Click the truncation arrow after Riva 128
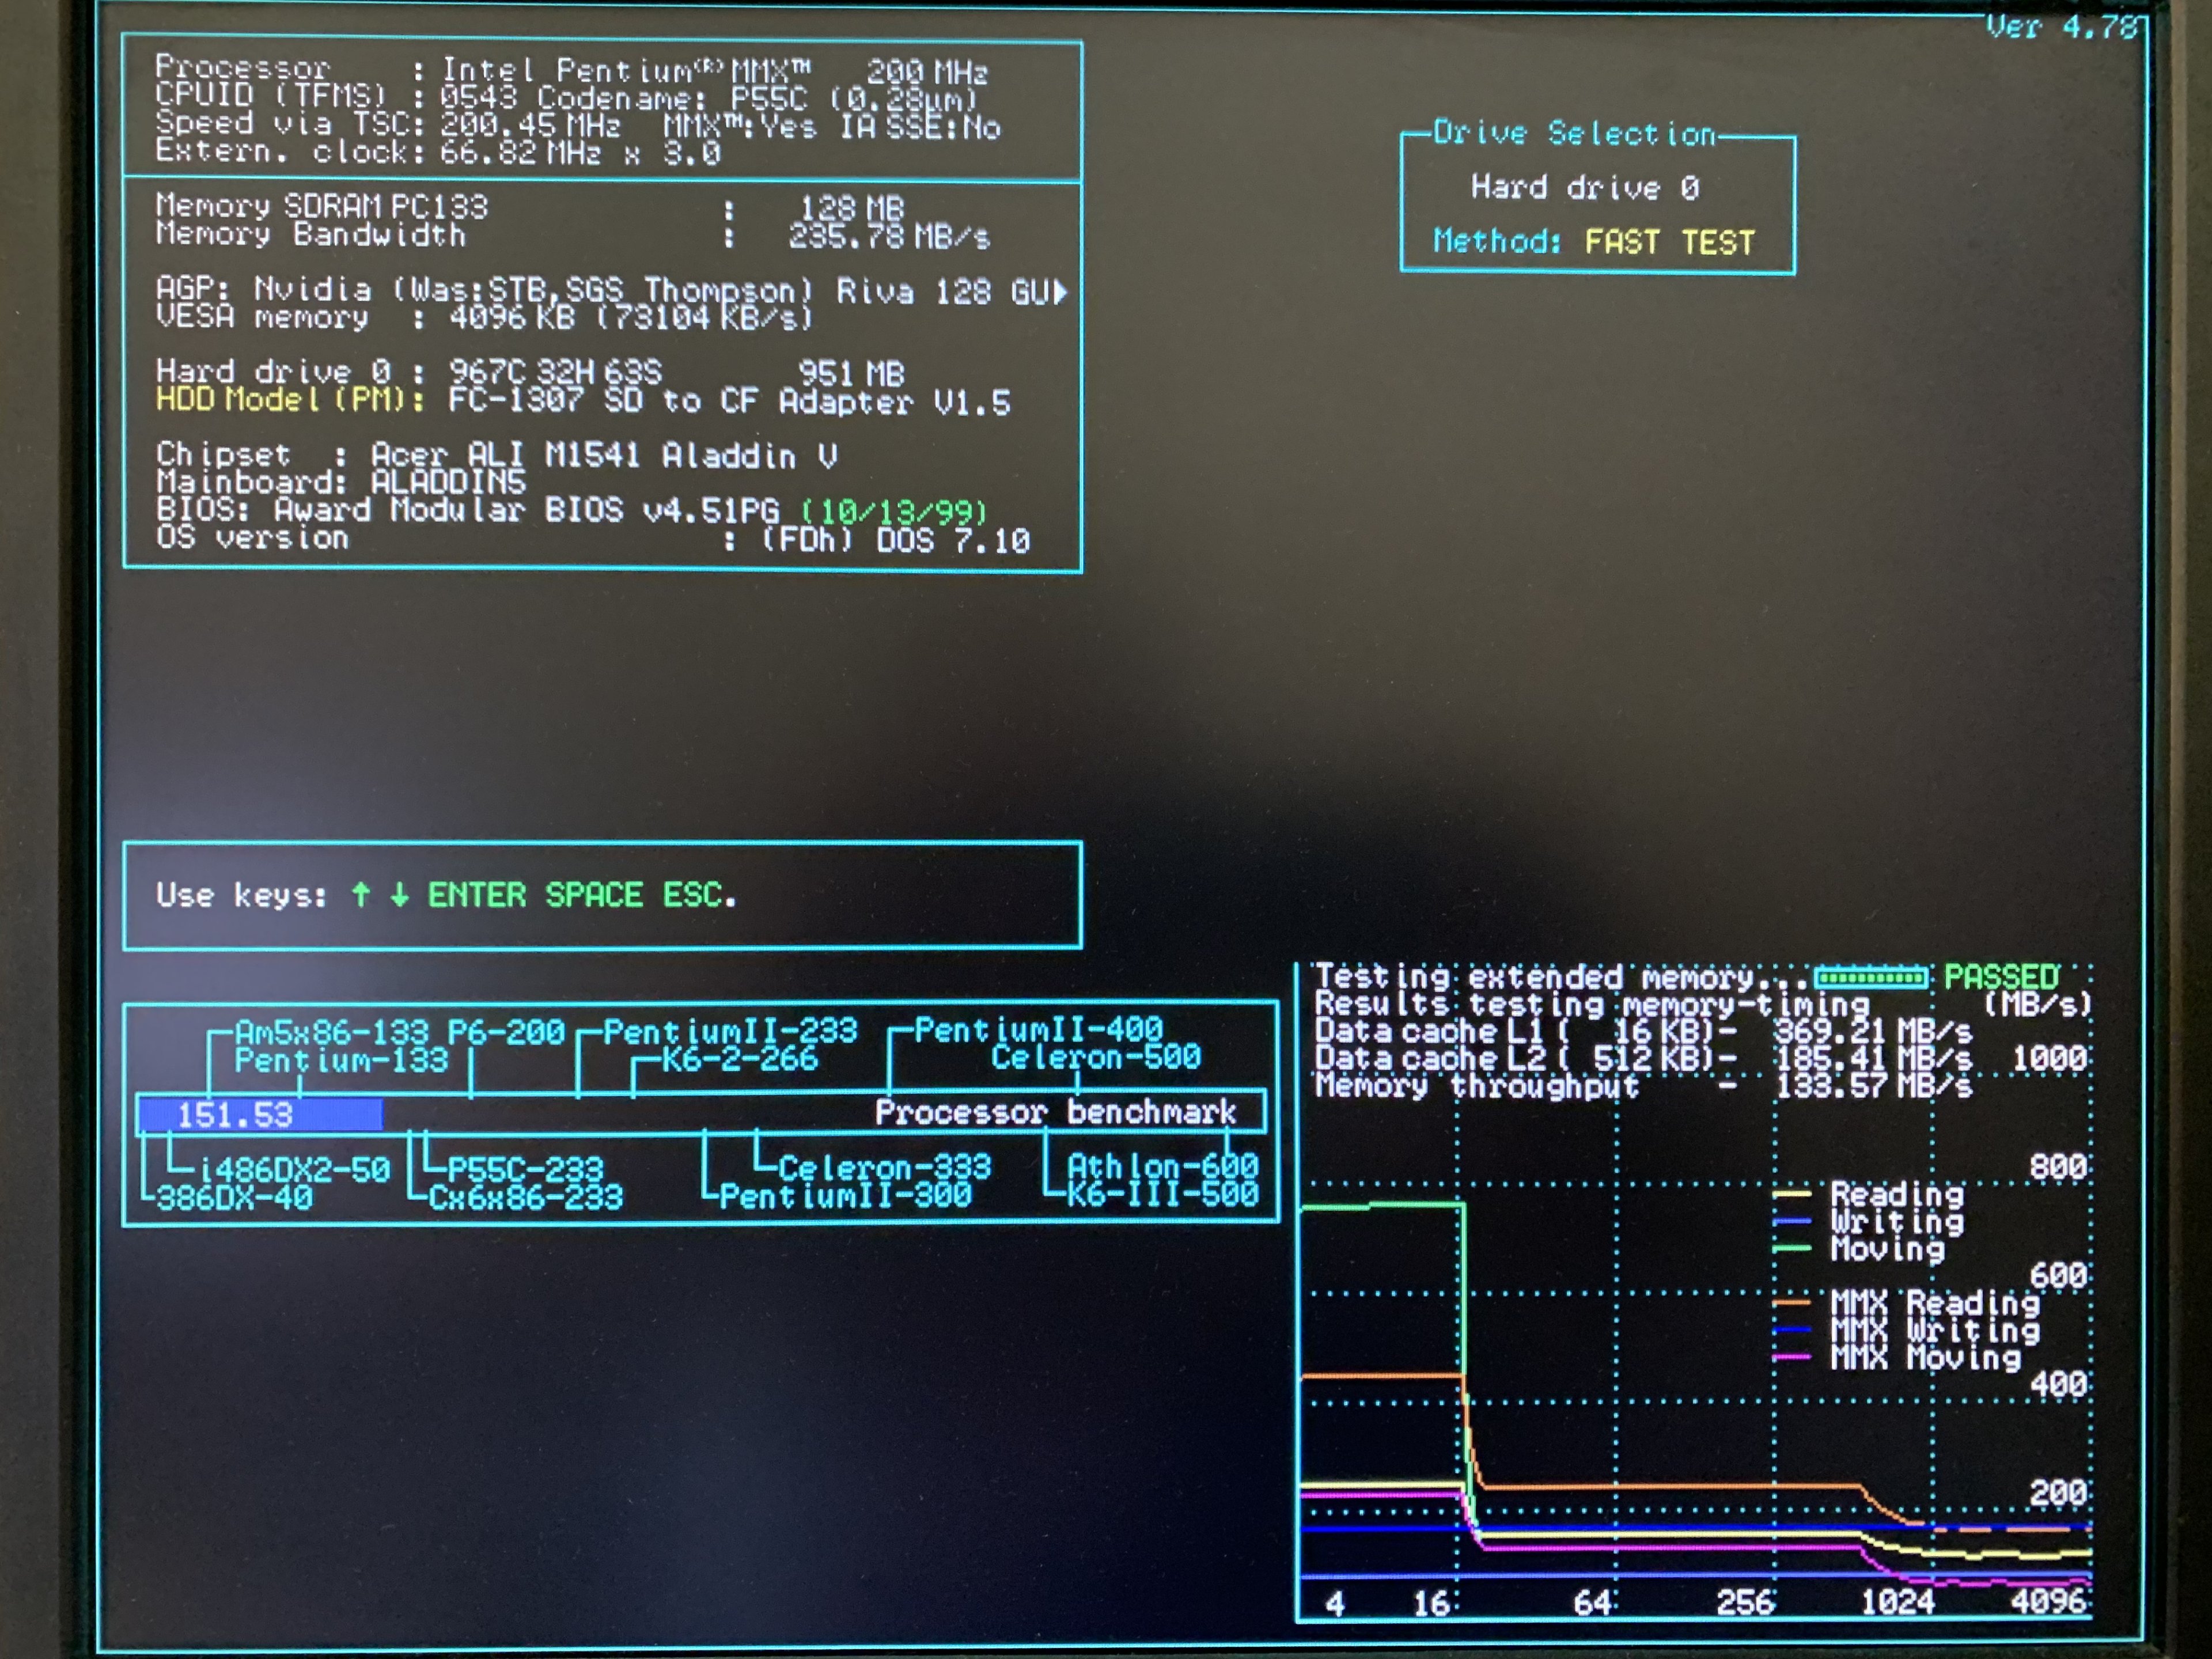 1061,292
